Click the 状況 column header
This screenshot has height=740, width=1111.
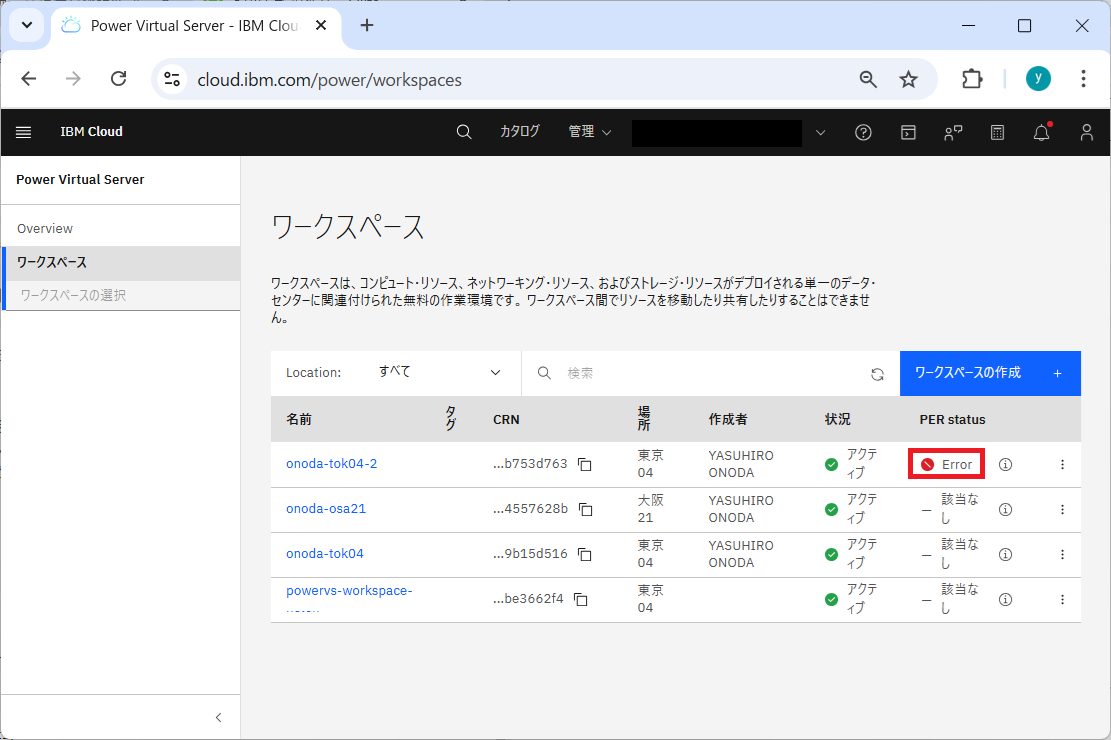click(838, 420)
